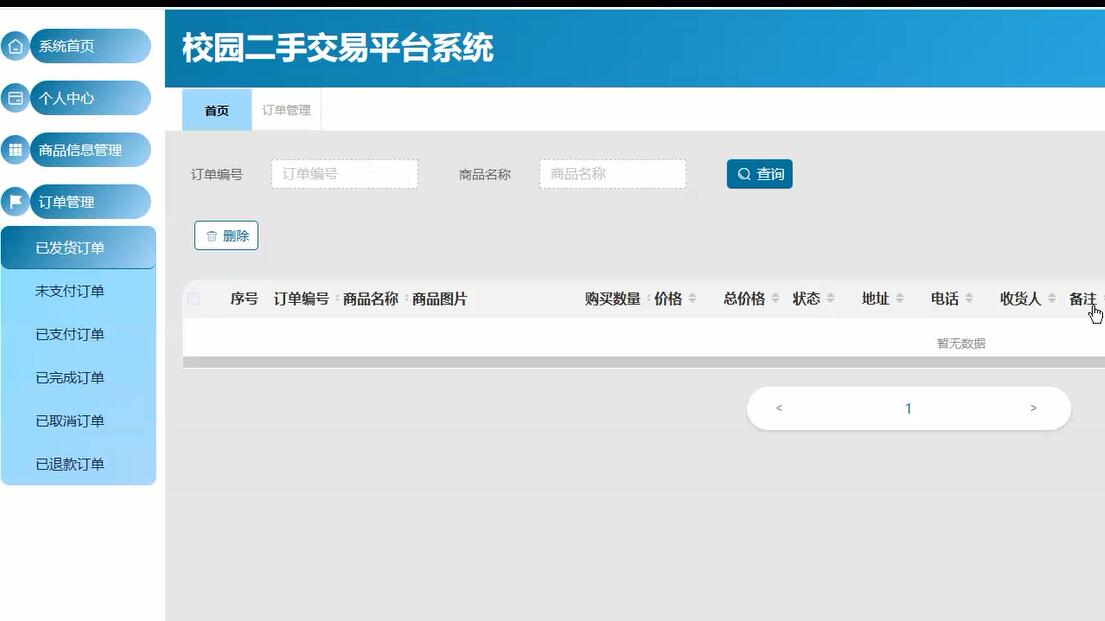The width and height of the screenshot is (1105, 621).
Task: Open the 订单管理 tab
Action: (286, 110)
